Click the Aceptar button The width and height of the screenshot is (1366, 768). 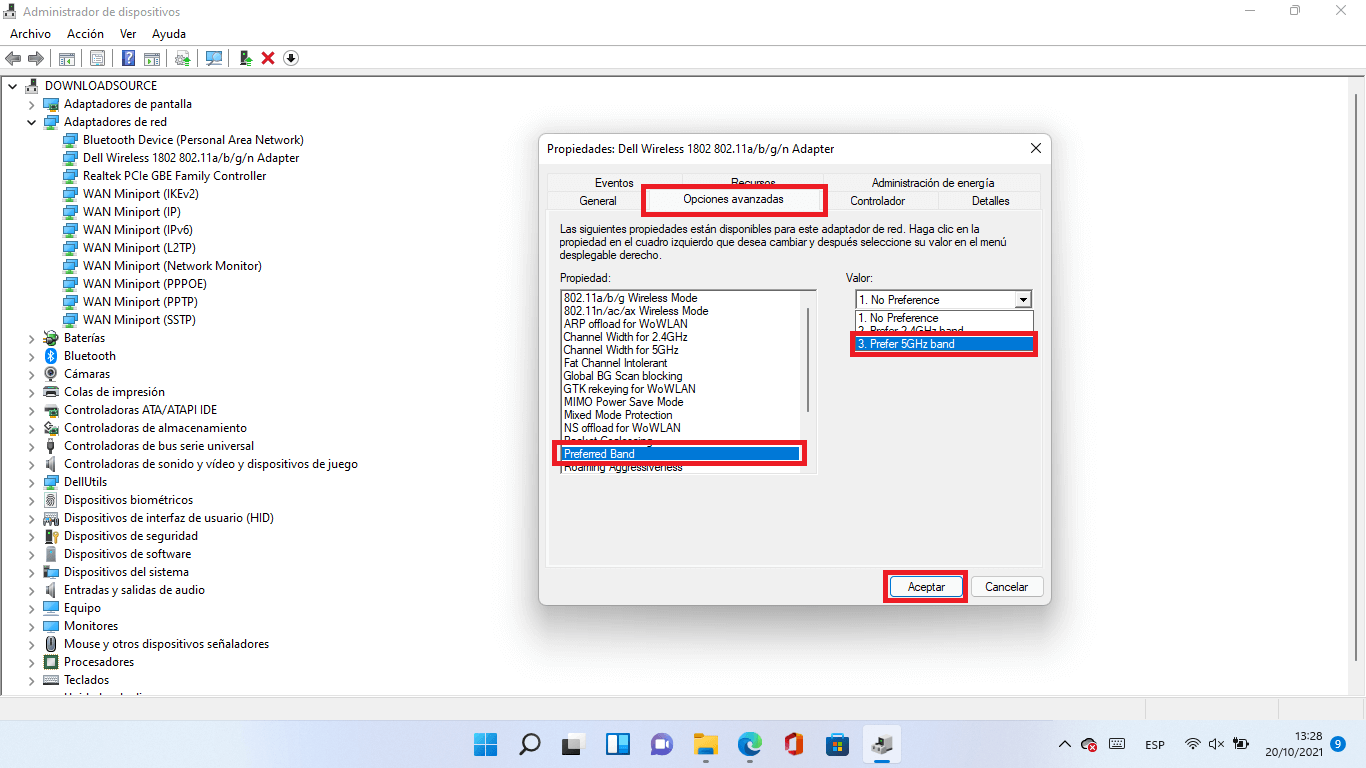point(926,587)
